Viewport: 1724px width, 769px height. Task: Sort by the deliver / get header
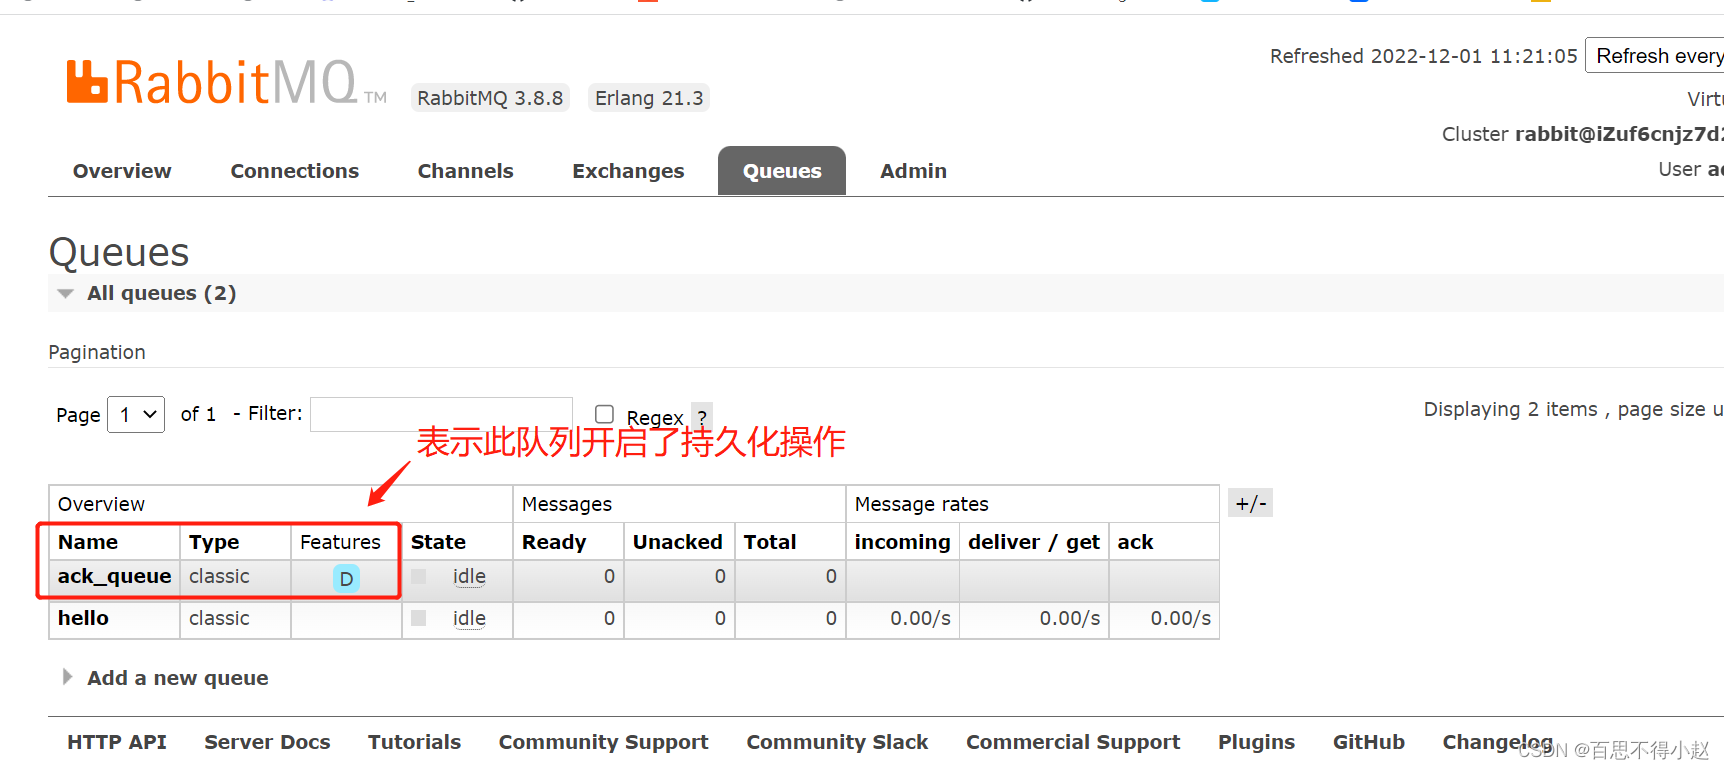point(1034,542)
